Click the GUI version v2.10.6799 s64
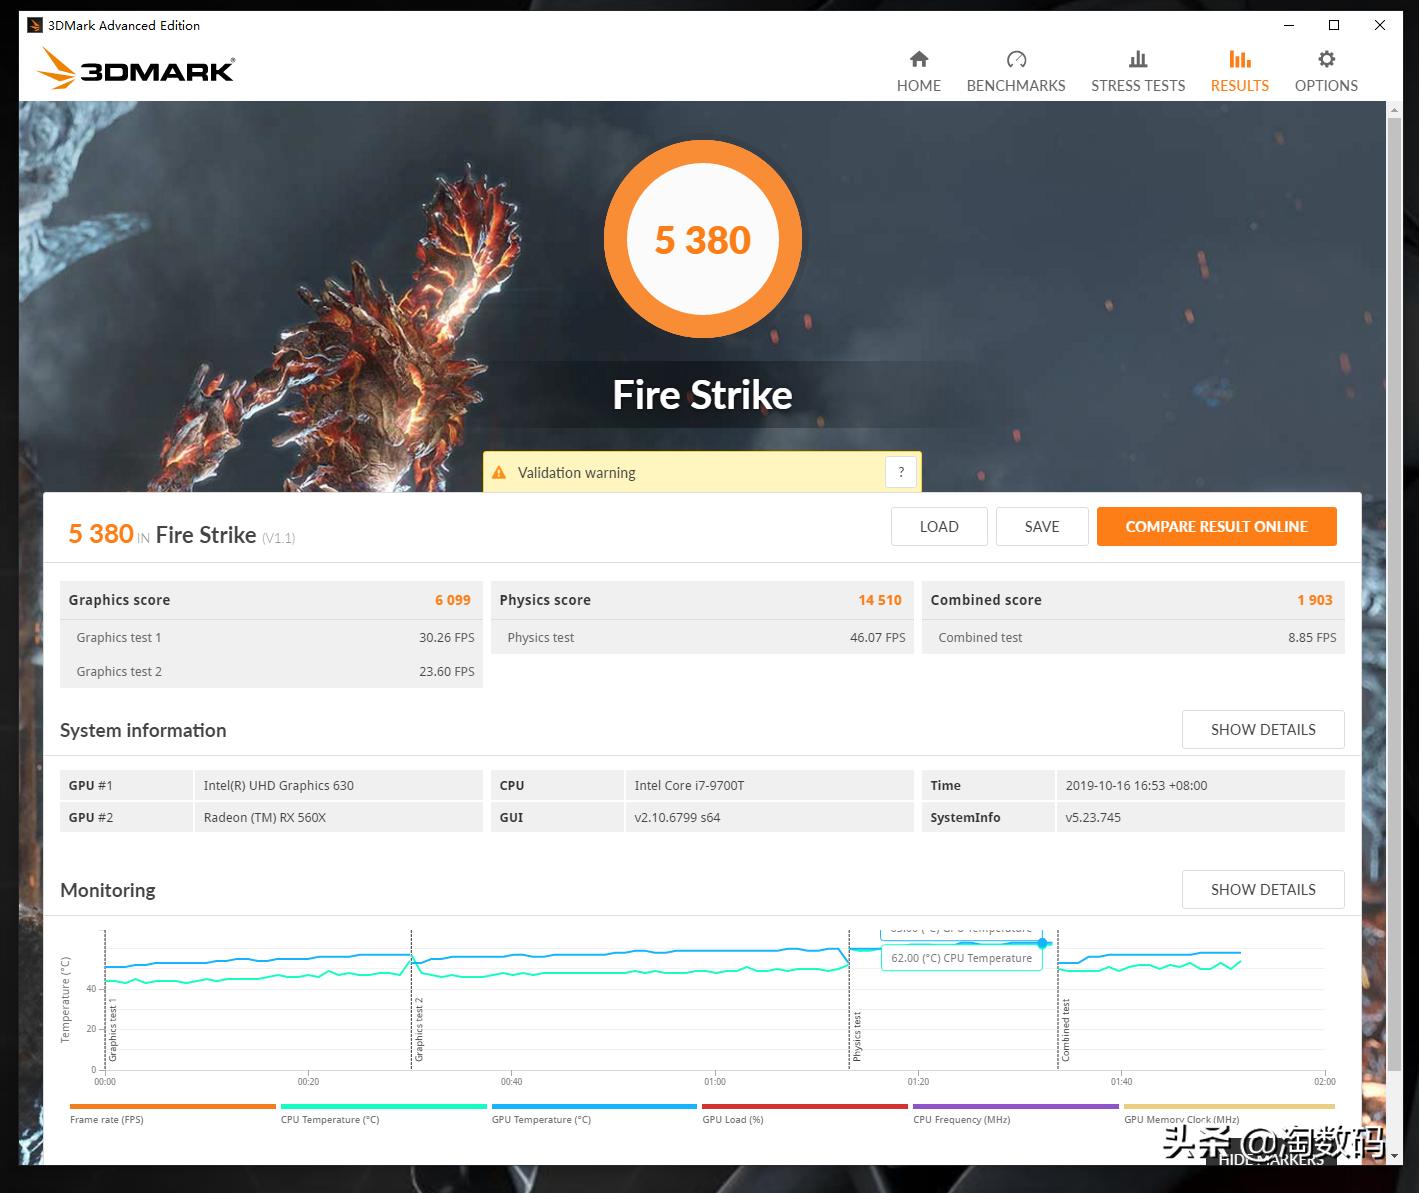The width and height of the screenshot is (1419, 1193). [769, 817]
